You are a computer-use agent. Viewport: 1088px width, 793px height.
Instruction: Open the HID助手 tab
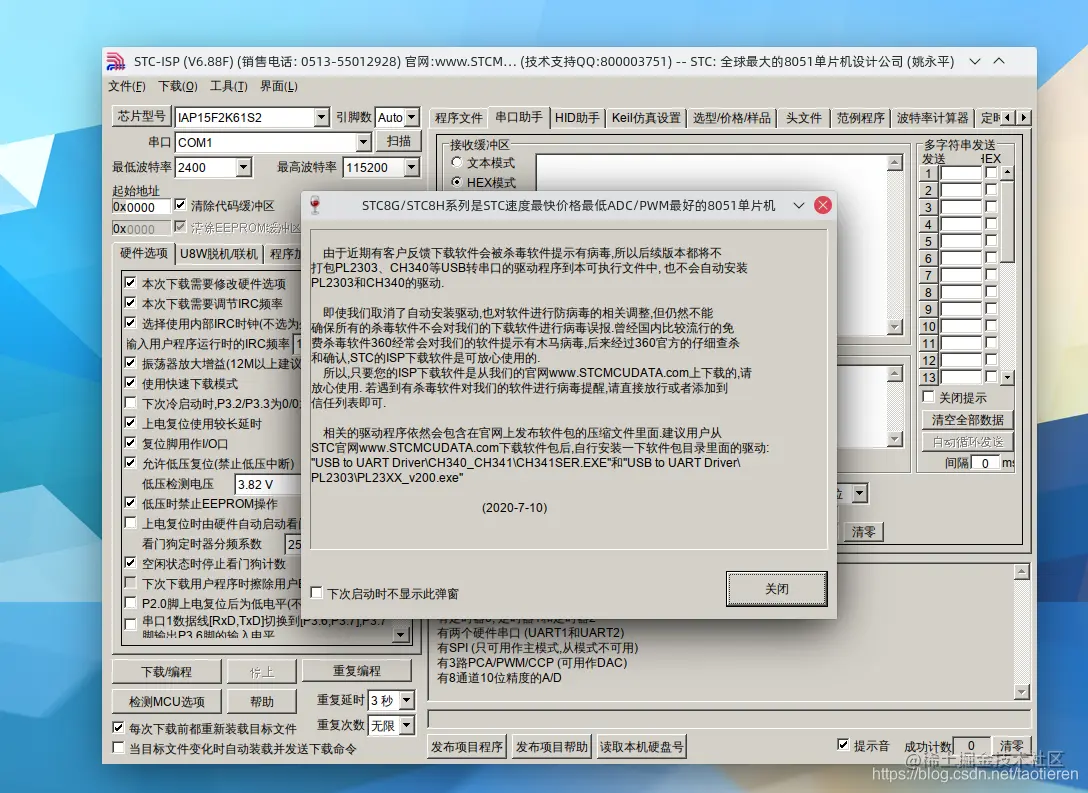[577, 118]
